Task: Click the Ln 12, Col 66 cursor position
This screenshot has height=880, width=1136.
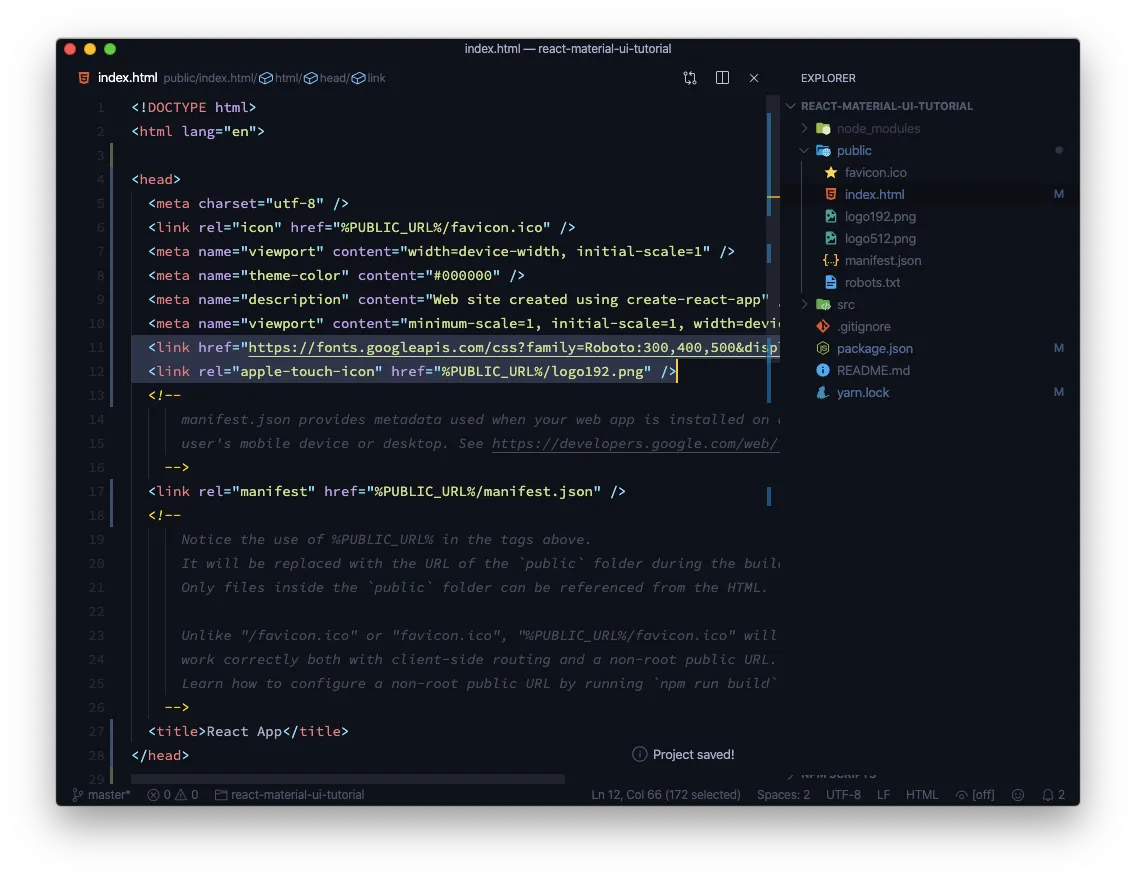Action: click(x=666, y=795)
